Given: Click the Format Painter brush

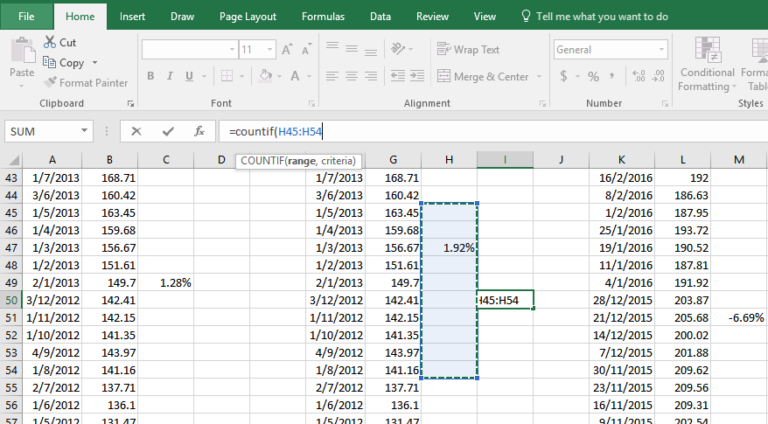Looking at the screenshot, I should [50, 83].
